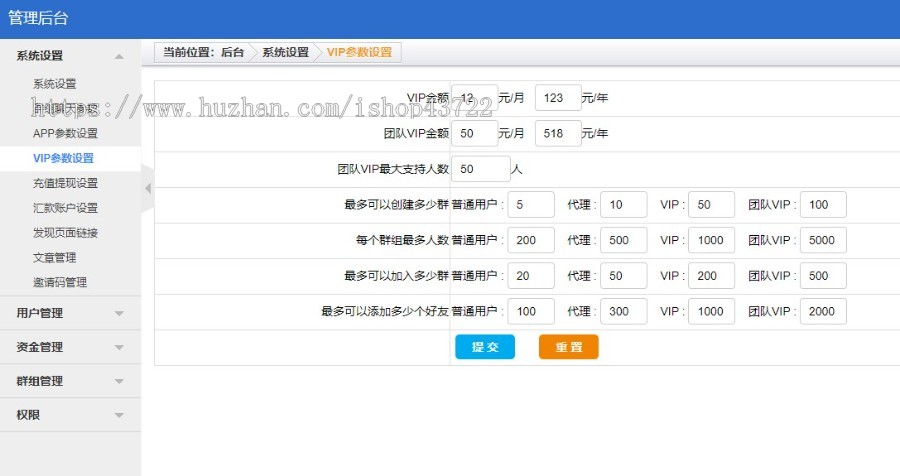Expand the 资金管理 sidebar section
The width and height of the screenshot is (900, 476).
pos(70,347)
